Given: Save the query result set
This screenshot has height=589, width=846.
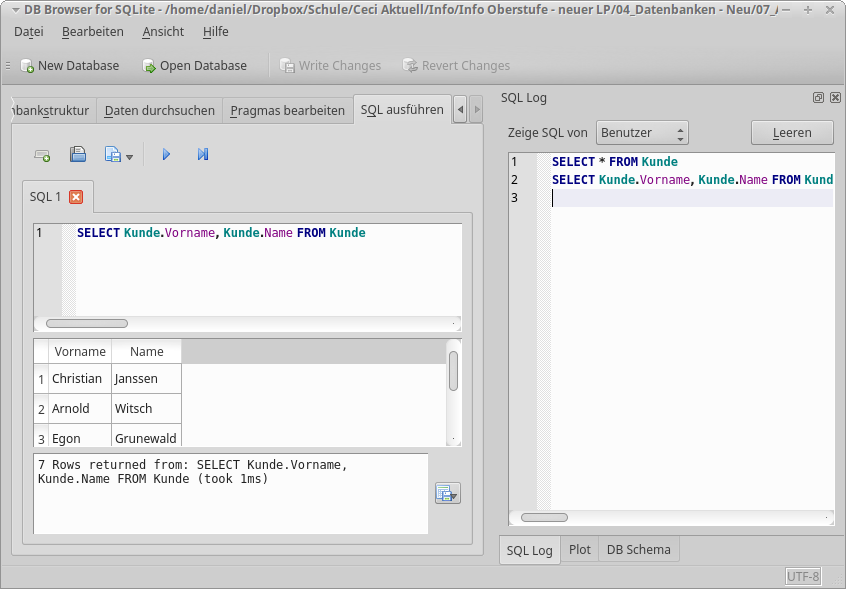Looking at the screenshot, I should click(x=447, y=492).
